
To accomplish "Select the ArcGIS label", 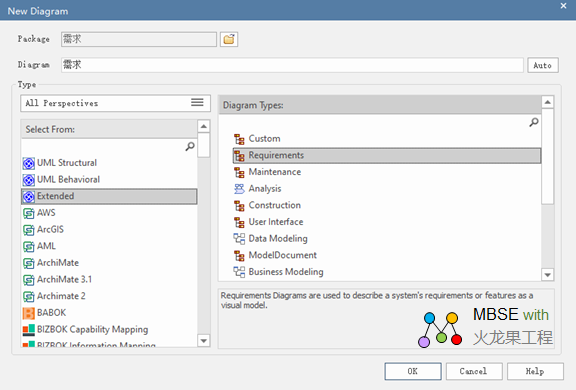I will tap(50, 230).
